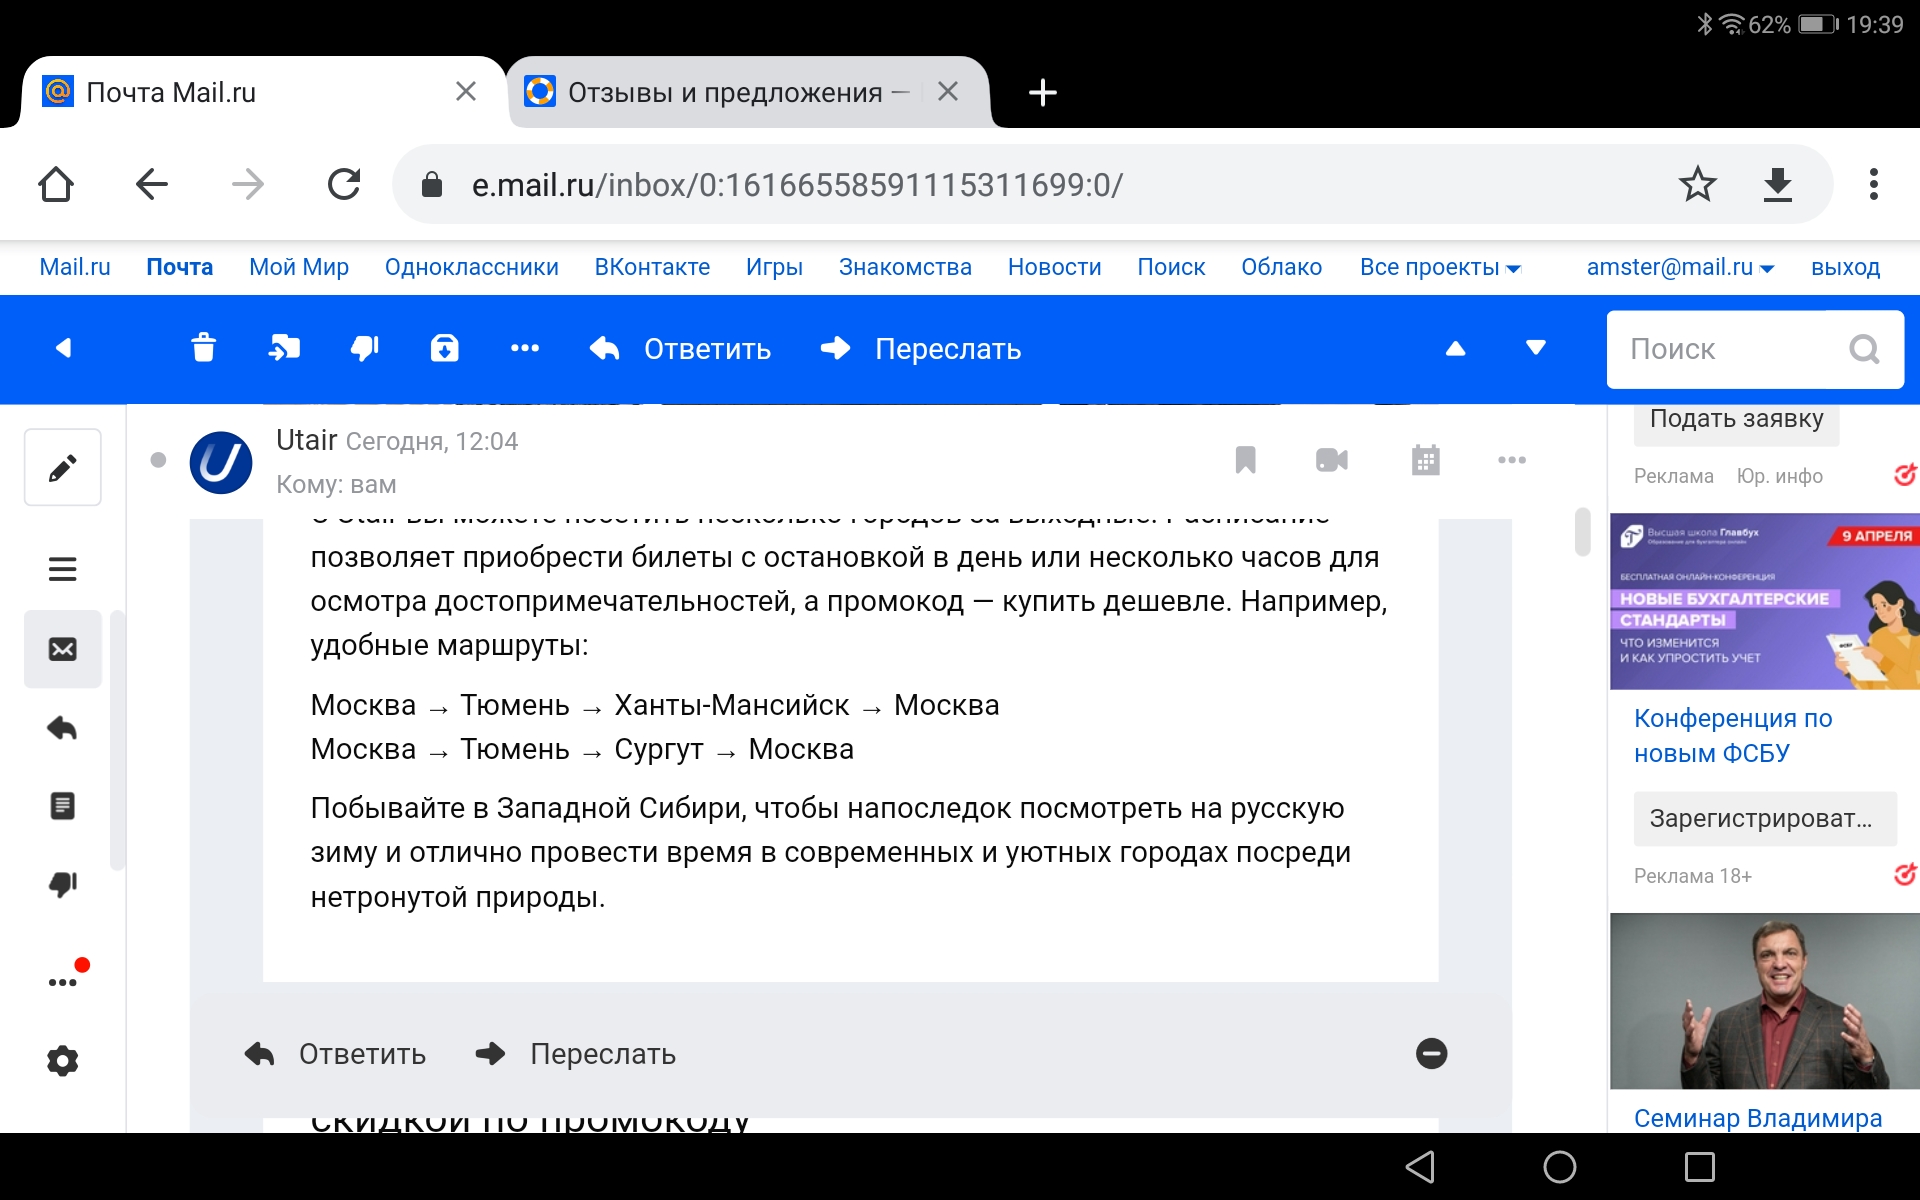Move email to folder icon
Screen dimensions: 1920x1200
coord(284,348)
